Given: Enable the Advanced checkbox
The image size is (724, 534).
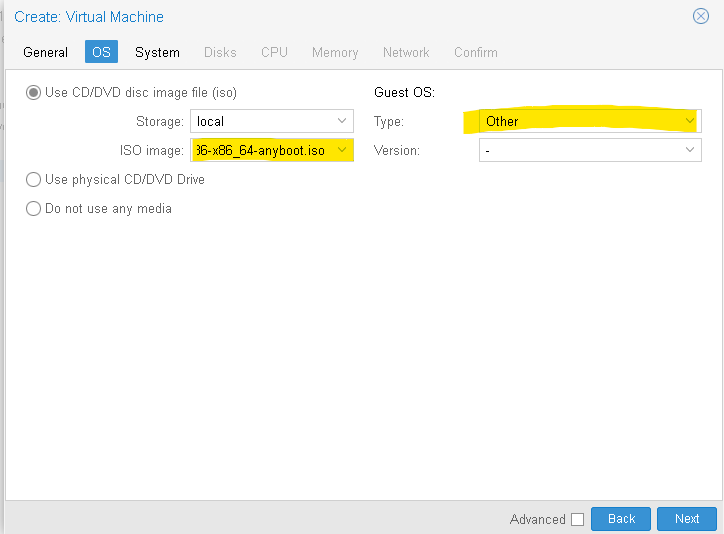Looking at the screenshot, I should 577,519.
